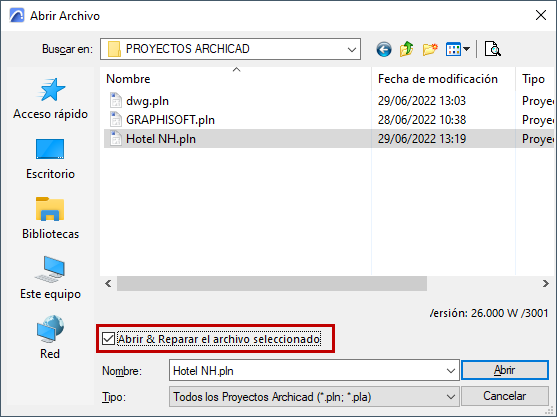Uncheck Abrir & Reparar el archivo seleccionado
This screenshot has width=557, height=417.
(108, 339)
